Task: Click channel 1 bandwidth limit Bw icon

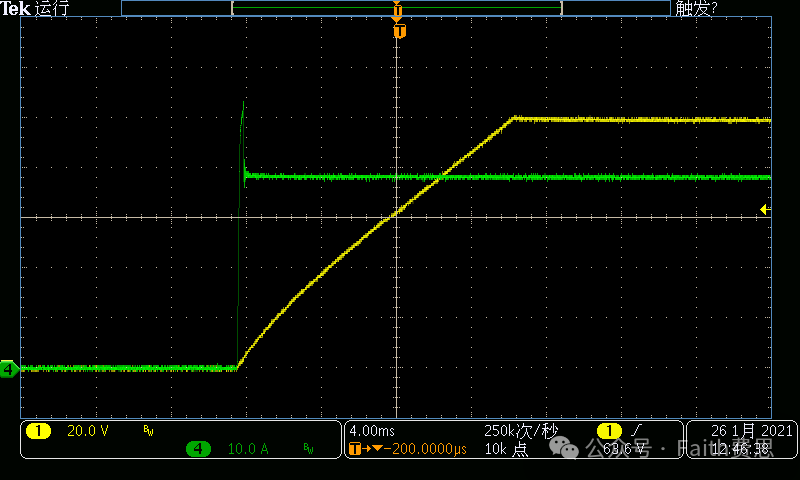Action: point(148,431)
